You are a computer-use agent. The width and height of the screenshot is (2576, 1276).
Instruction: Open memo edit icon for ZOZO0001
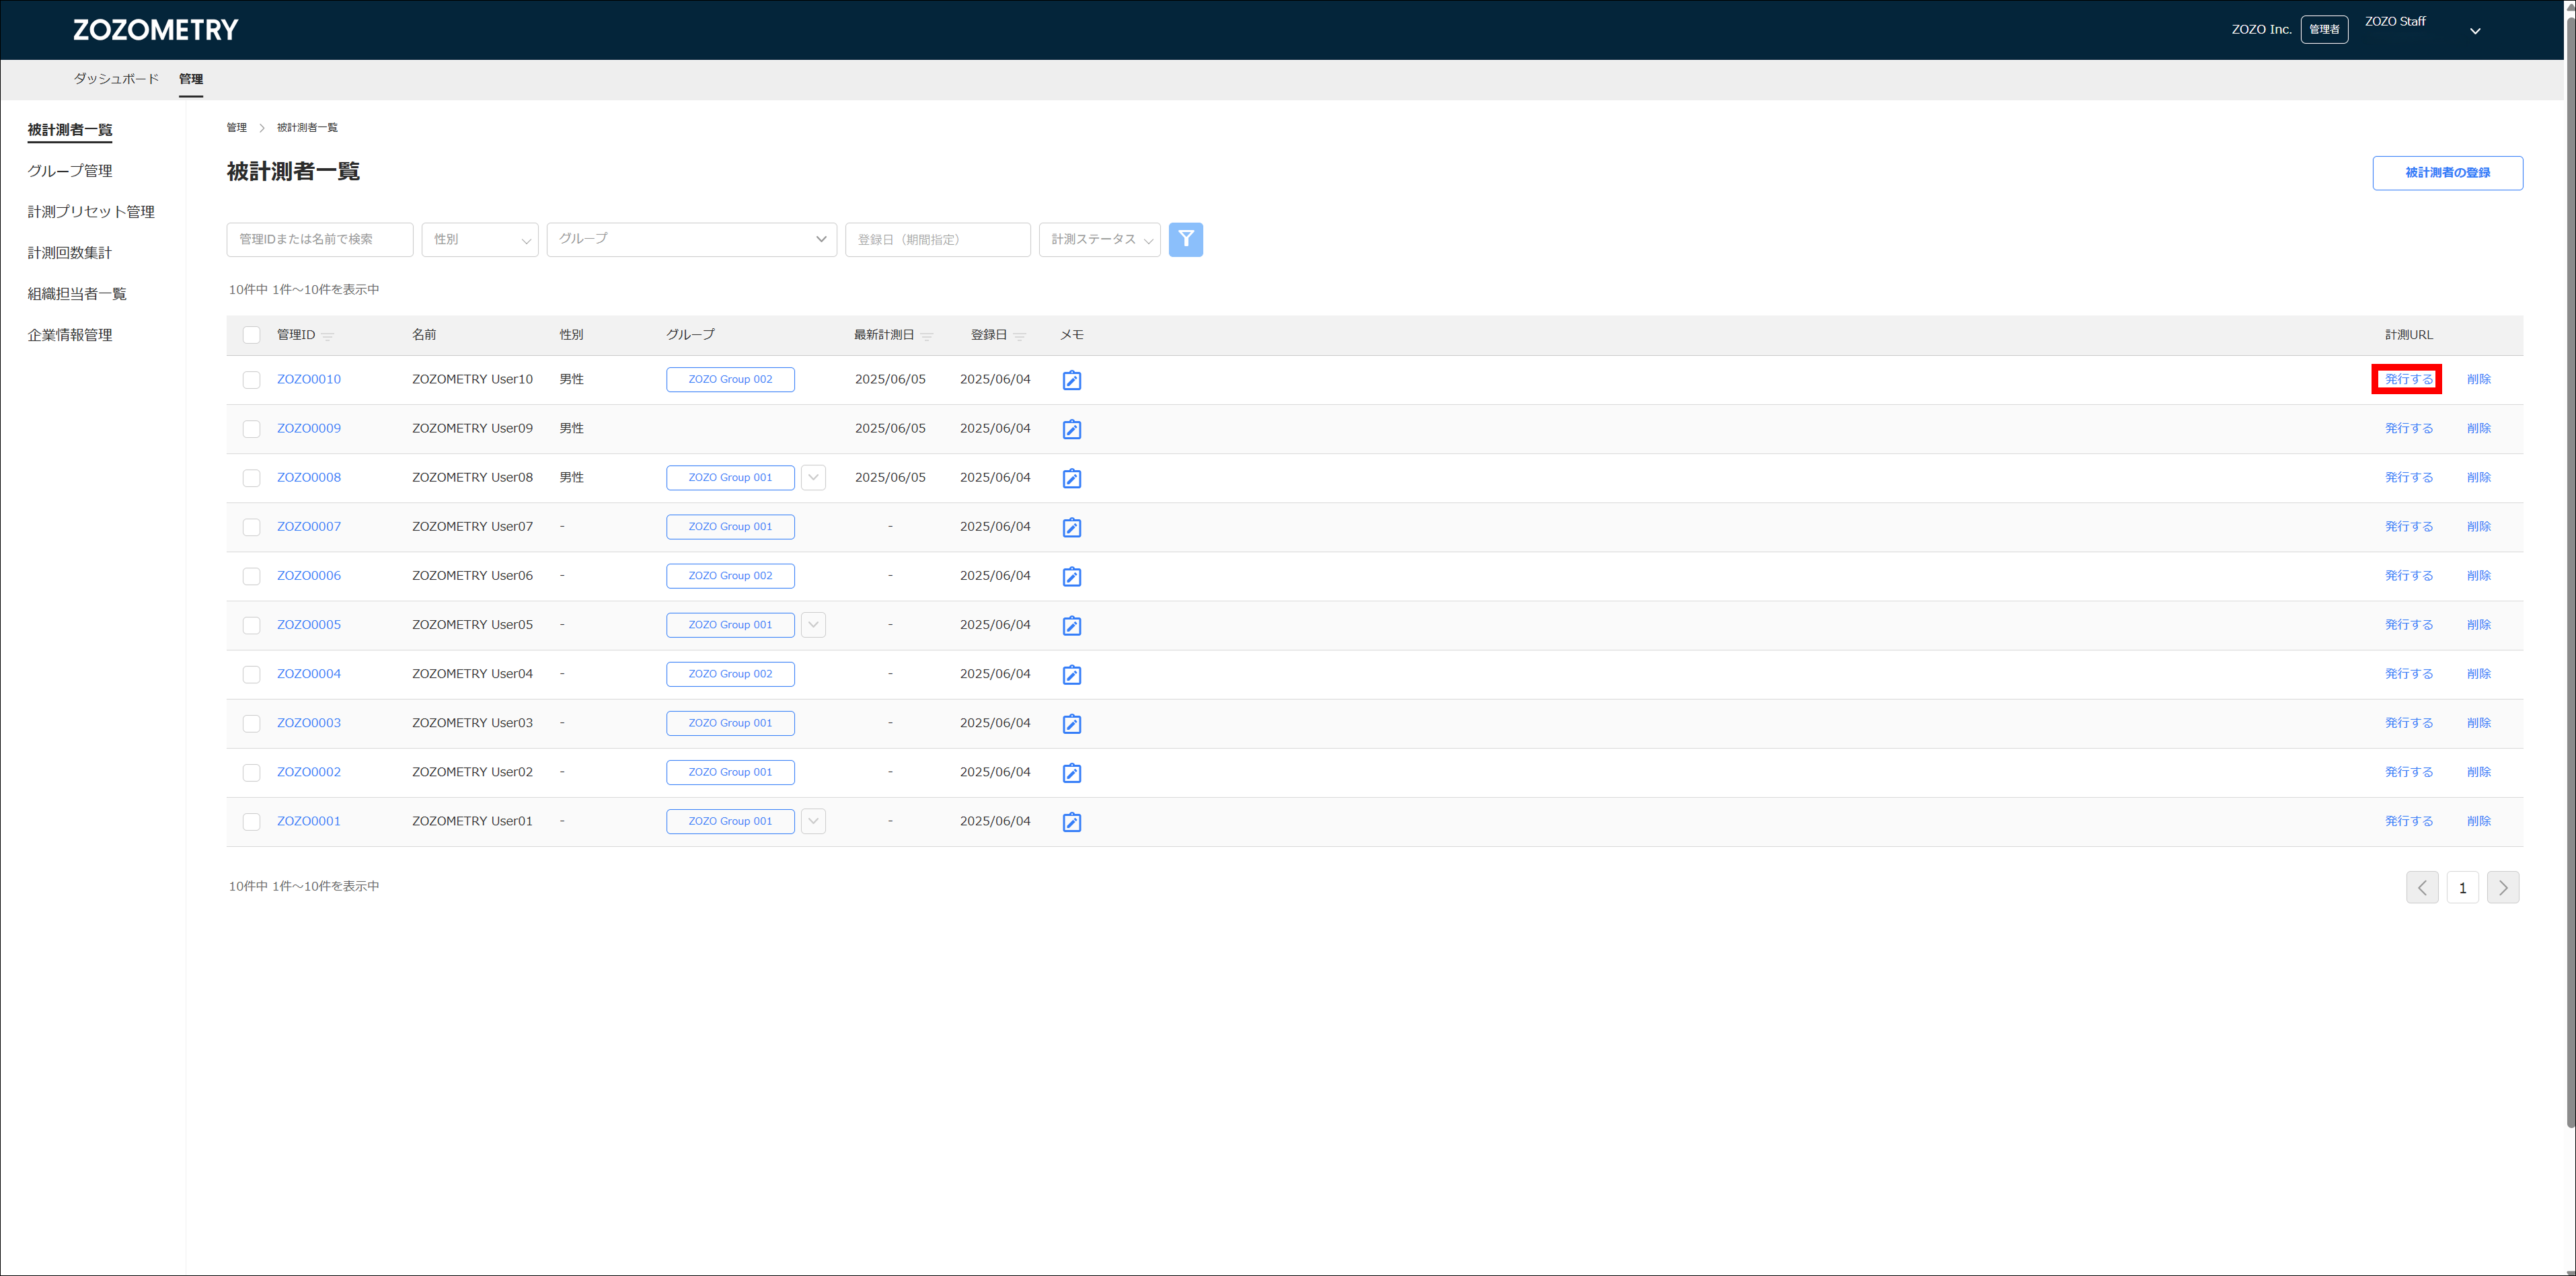[1071, 822]
